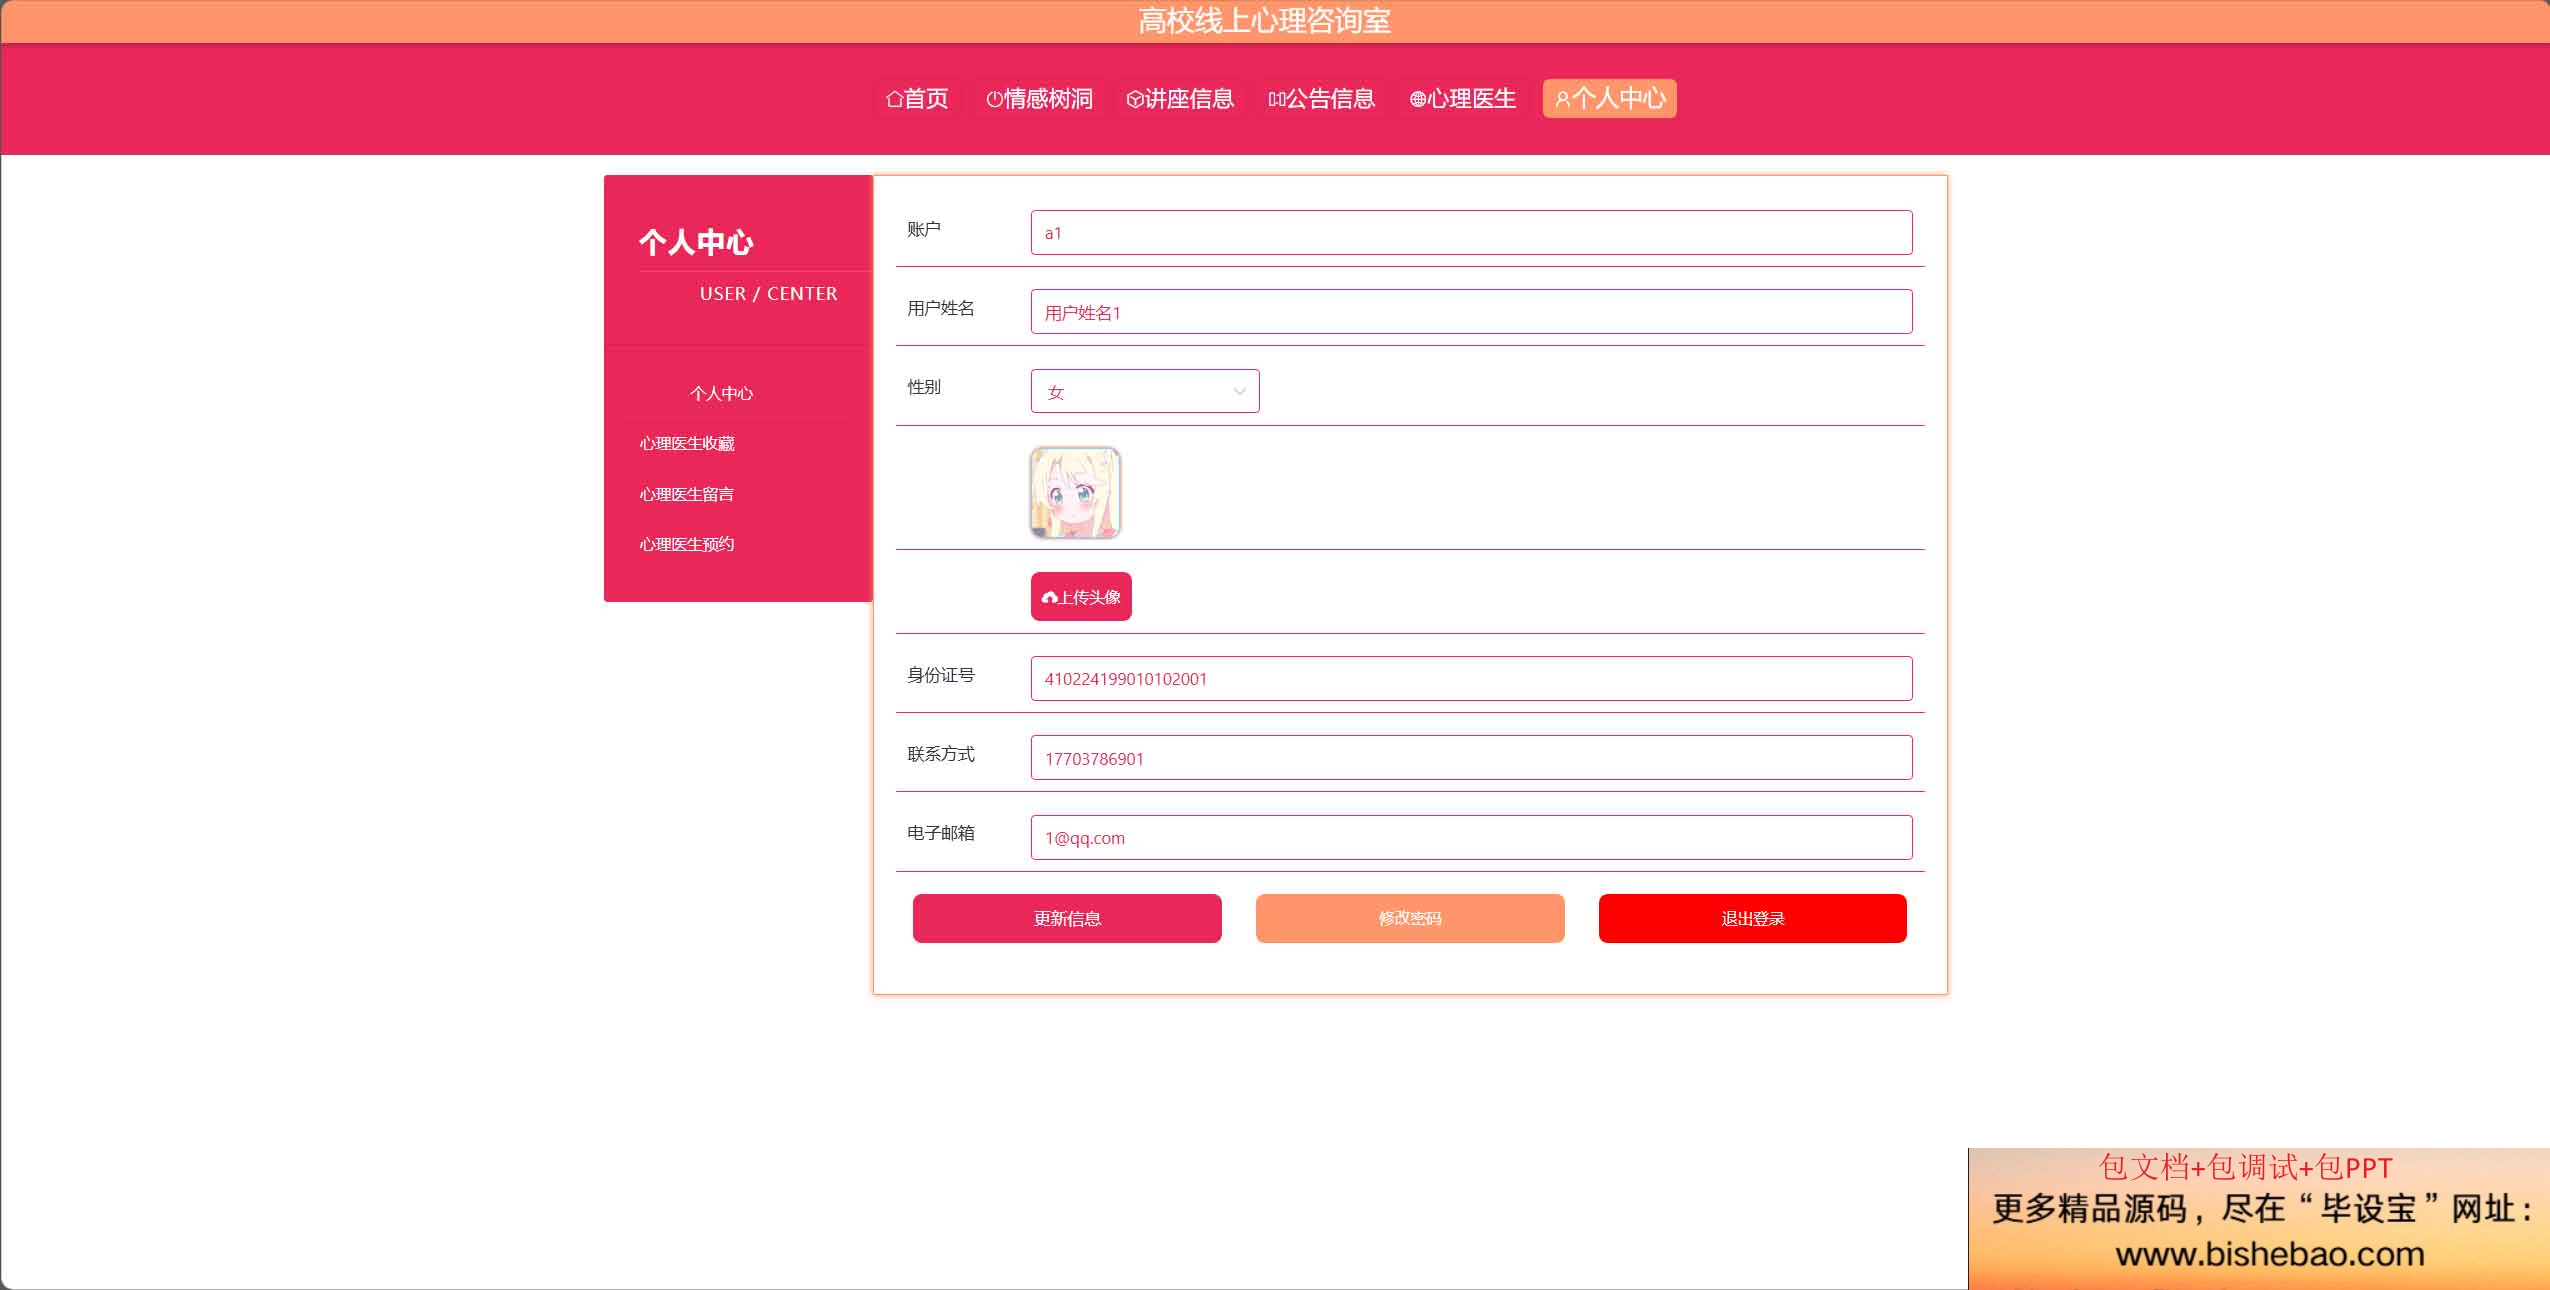Click the 修改密码 button
The image size is (2550, 1290).
(1410, 918)
